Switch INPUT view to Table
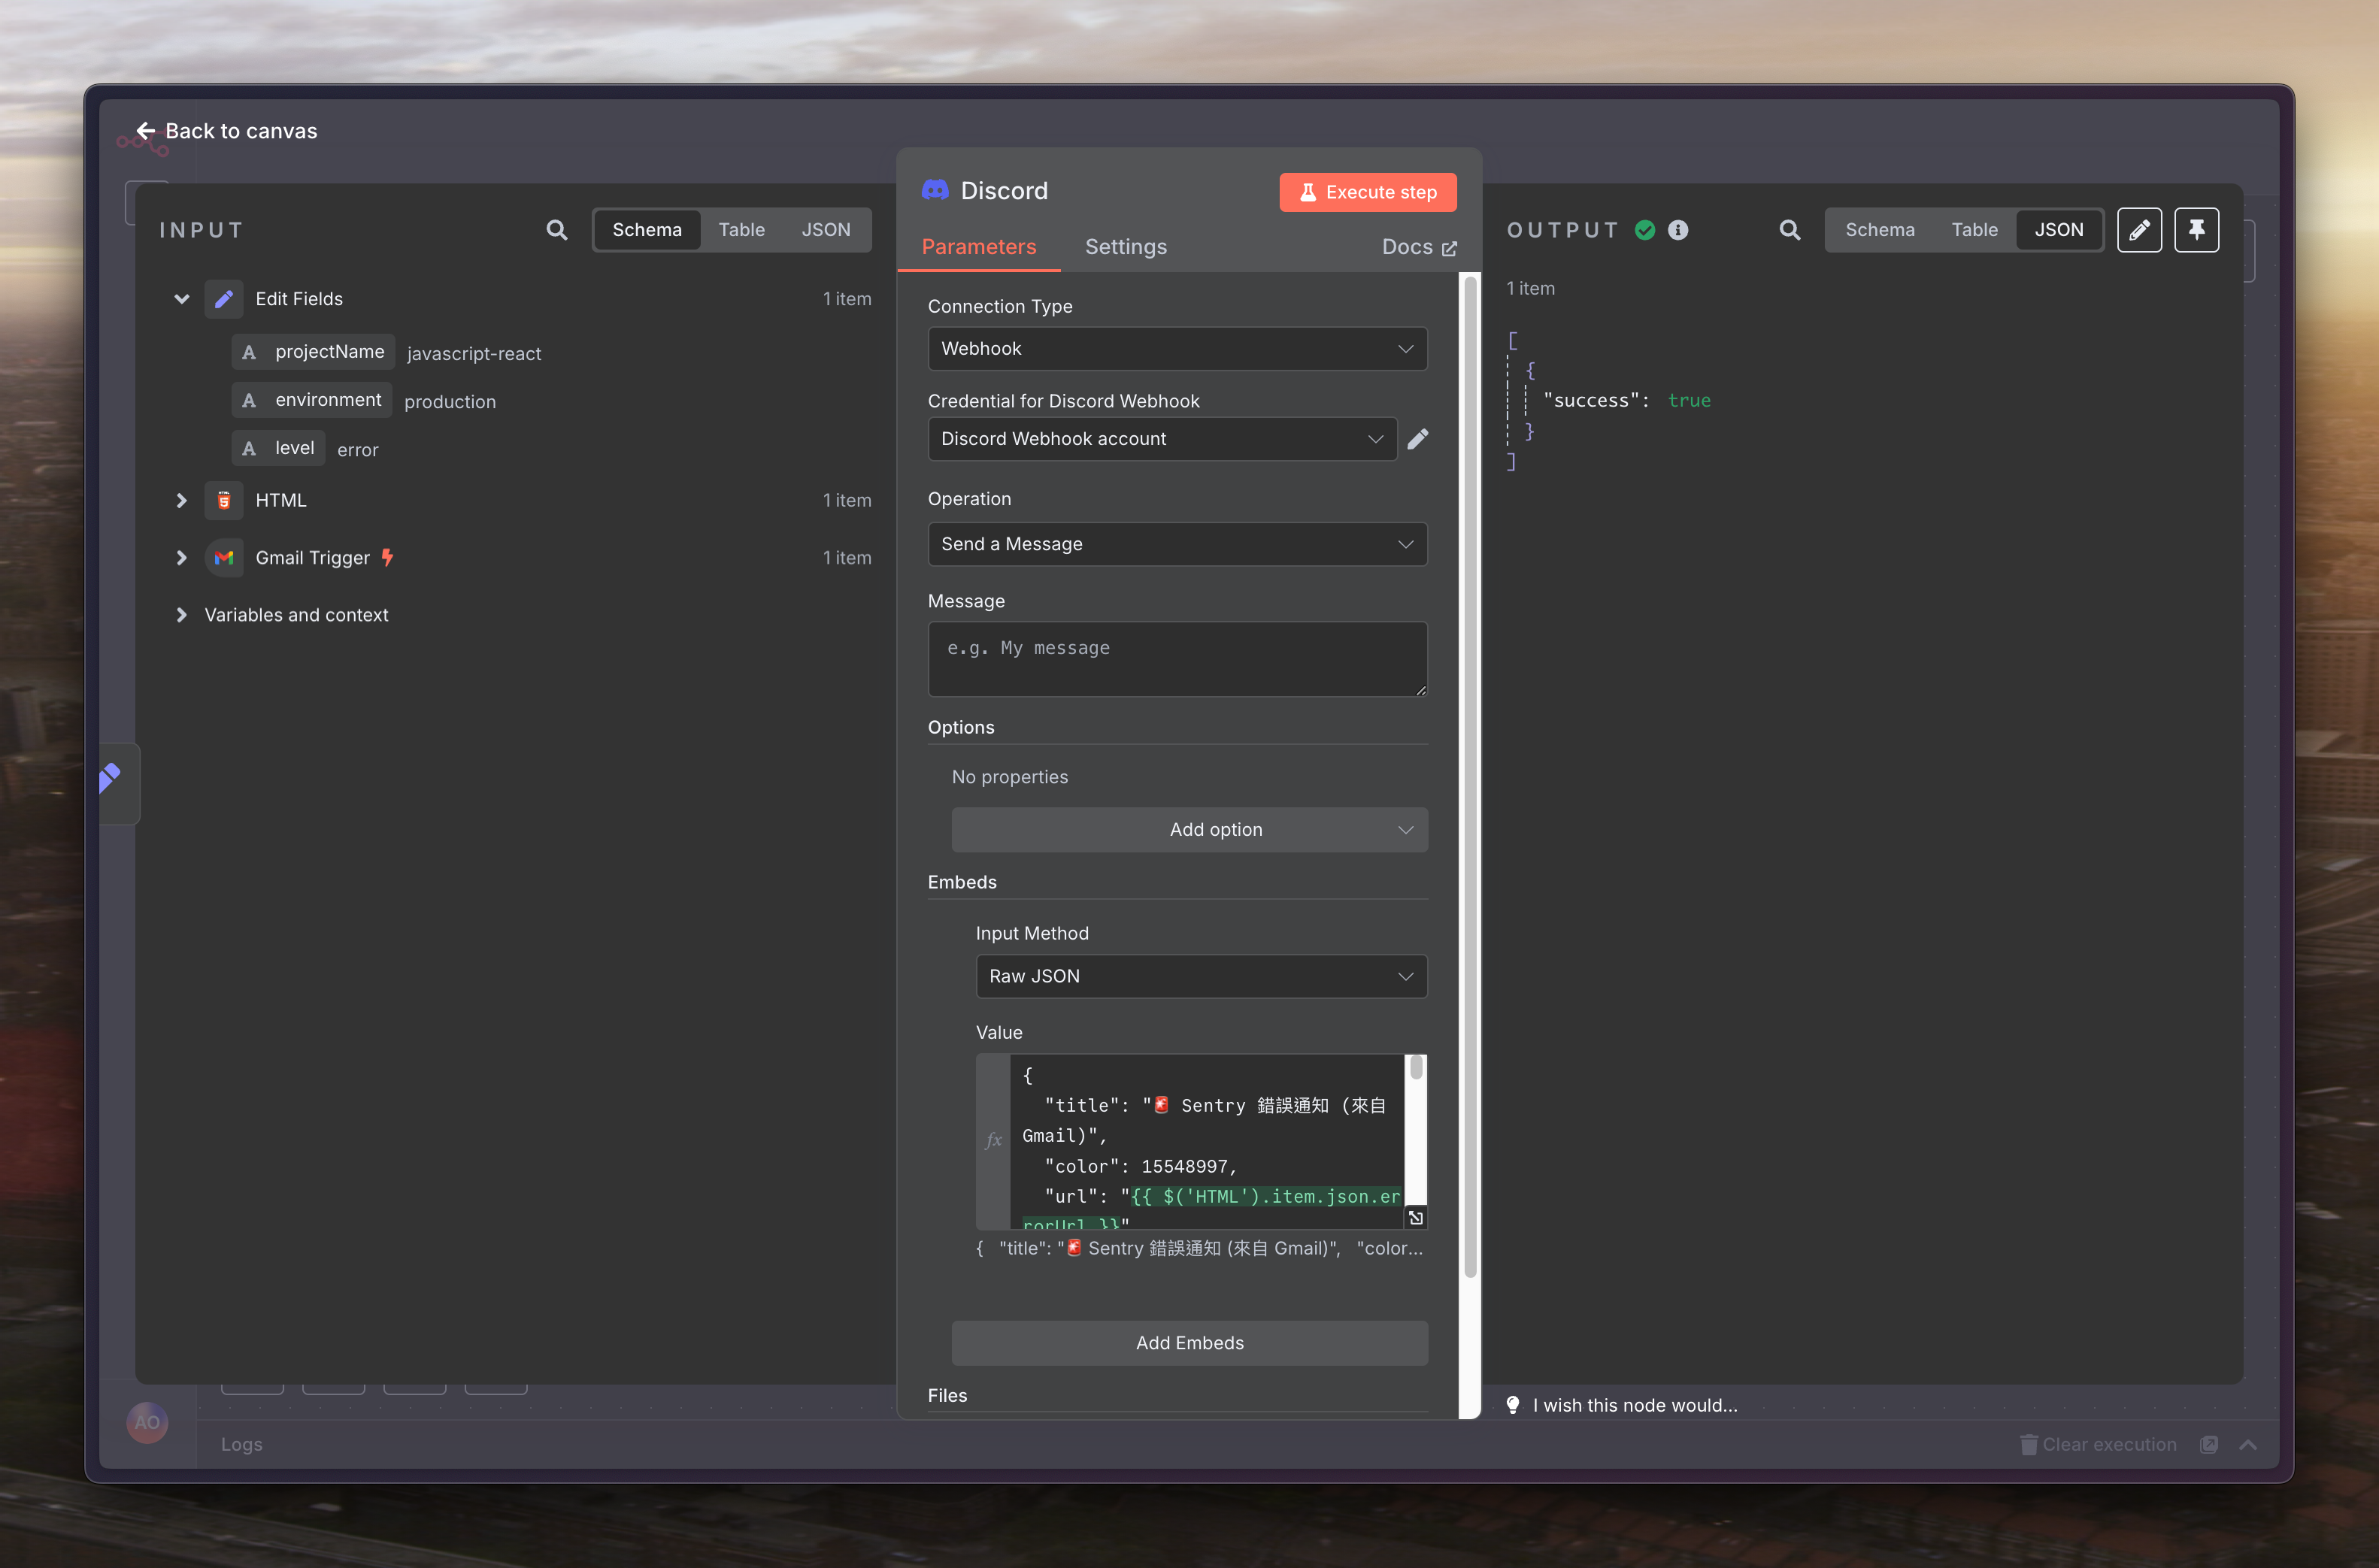Screen dimensions: 2379x1568 click(x=741, y=230)
